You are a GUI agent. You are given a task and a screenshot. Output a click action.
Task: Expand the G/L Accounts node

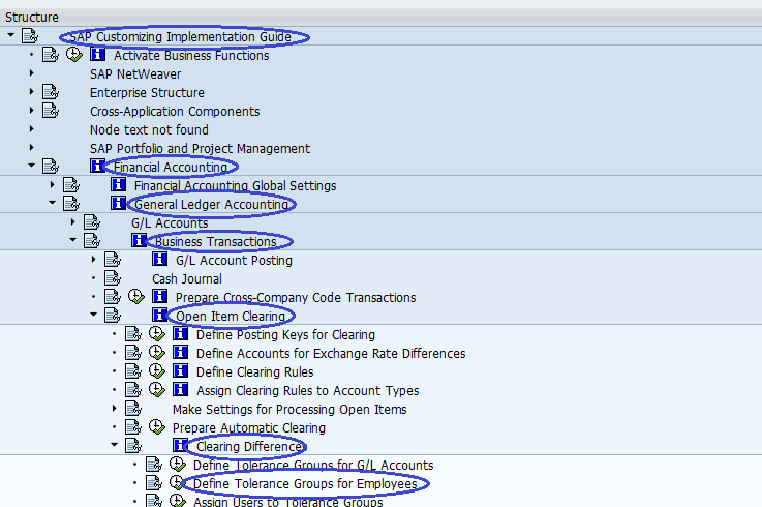pyautogui.click(x=73, y=222)
